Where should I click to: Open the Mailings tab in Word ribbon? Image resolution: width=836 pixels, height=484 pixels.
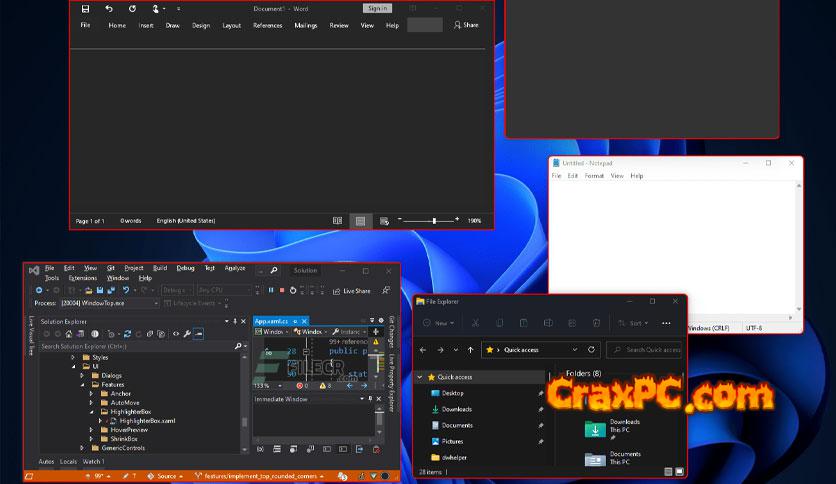pyautogui.click(x=304, y=25)
